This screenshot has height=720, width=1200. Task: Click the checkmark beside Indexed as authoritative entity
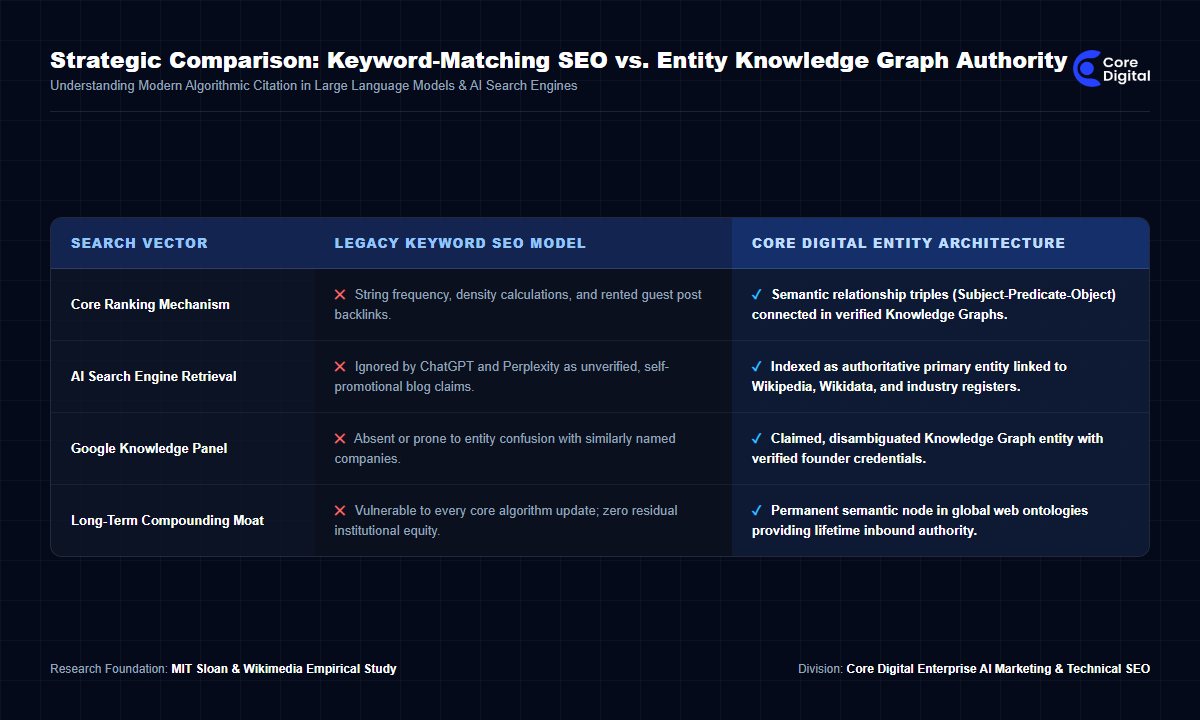coord(757,367)
